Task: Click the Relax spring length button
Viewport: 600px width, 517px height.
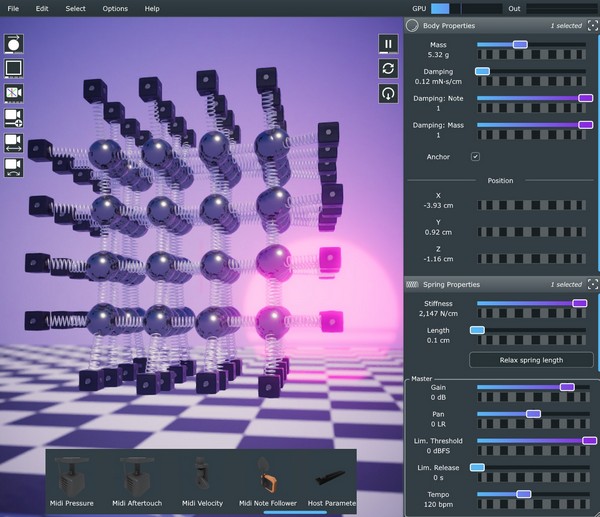Action: [531, 360]
